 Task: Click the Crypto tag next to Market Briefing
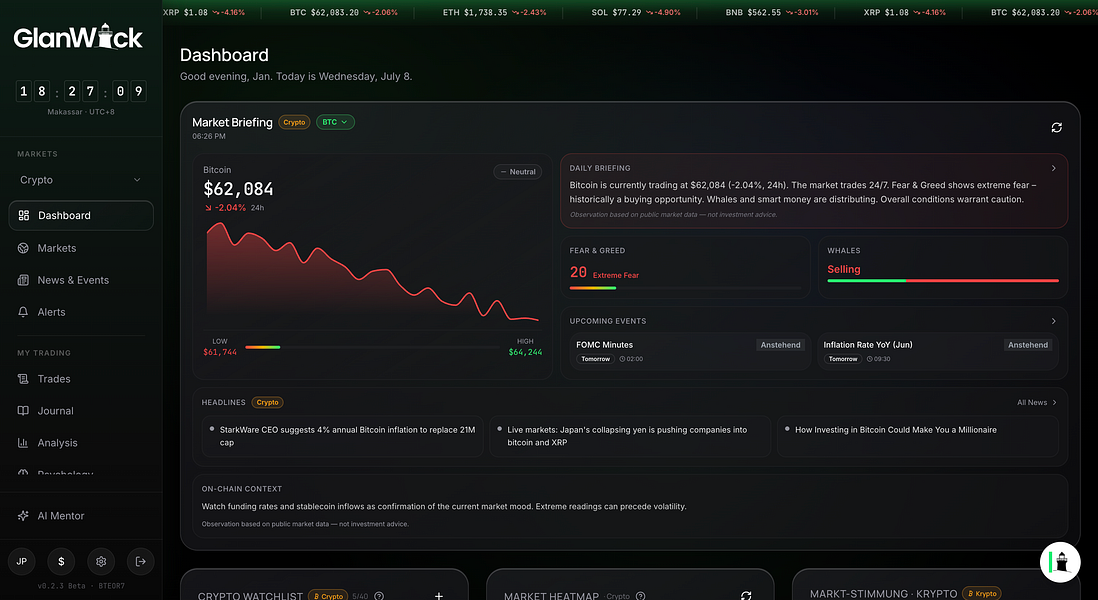294,123
